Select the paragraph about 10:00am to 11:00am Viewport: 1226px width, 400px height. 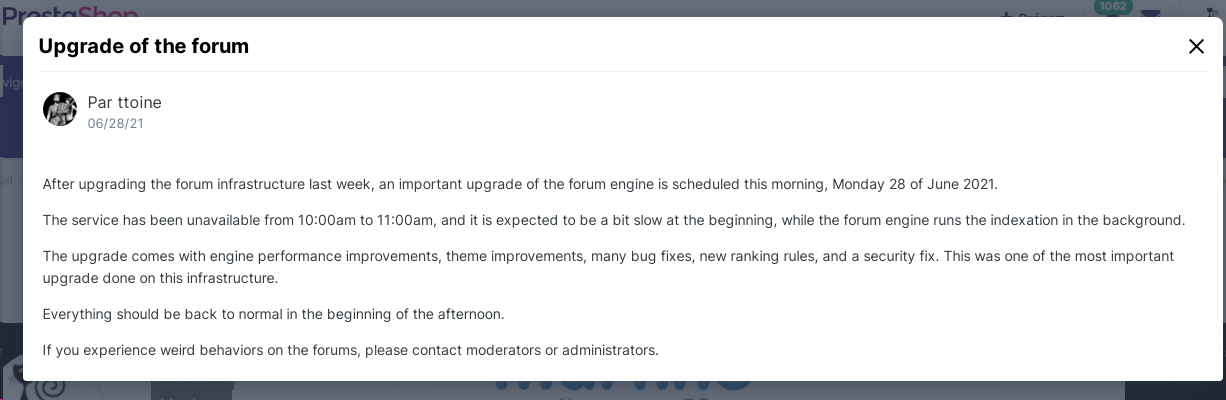(x=614, y=220)
